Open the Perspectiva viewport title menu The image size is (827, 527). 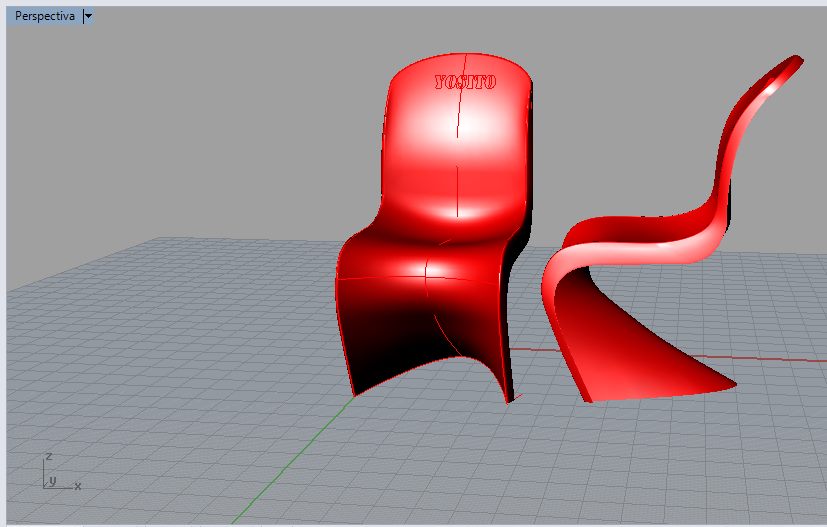point(45,16)
